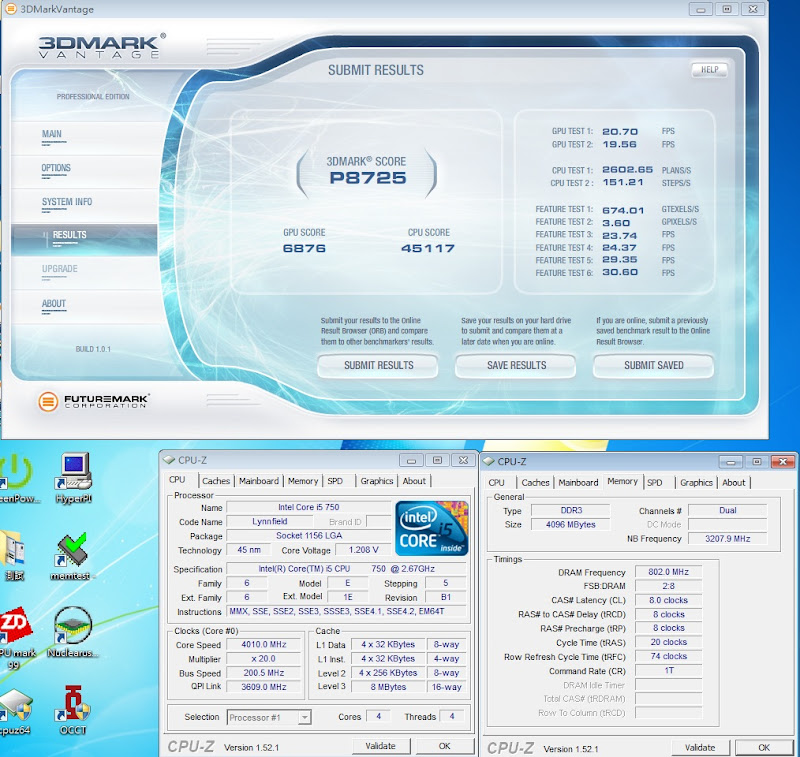Click the Intel Core i5 logo badge
800x757 pixels.
tap(432, 528)
